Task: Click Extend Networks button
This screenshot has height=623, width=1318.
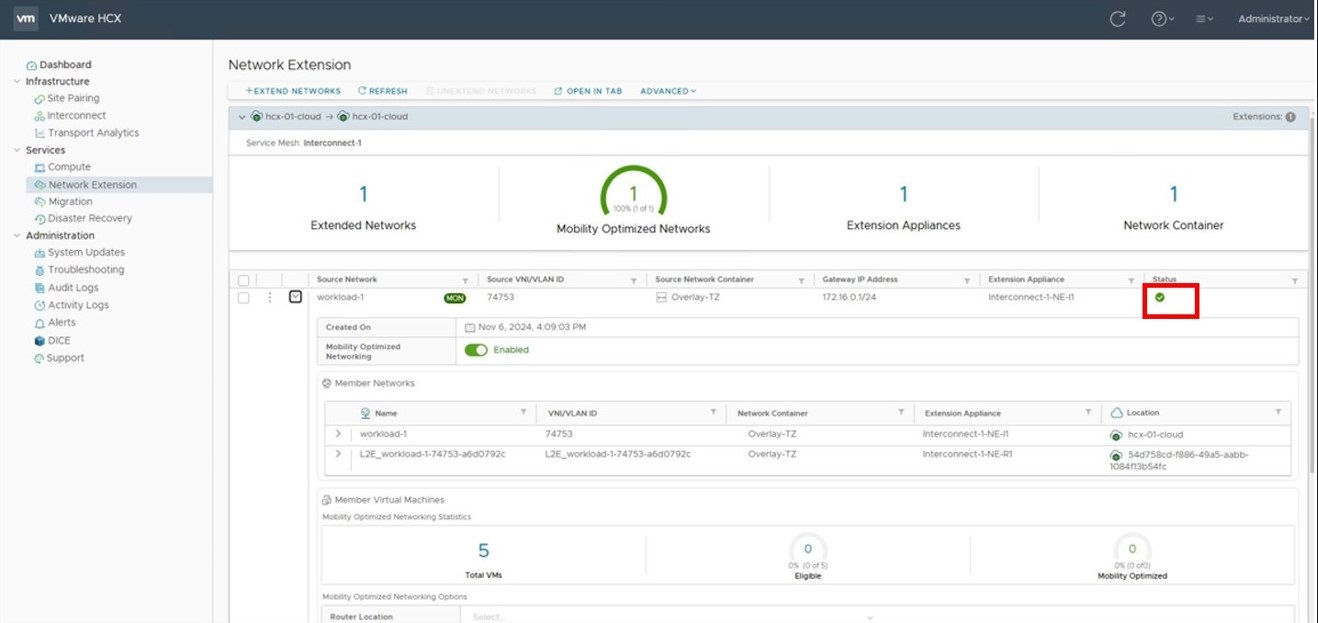Action: coord(293,91)
